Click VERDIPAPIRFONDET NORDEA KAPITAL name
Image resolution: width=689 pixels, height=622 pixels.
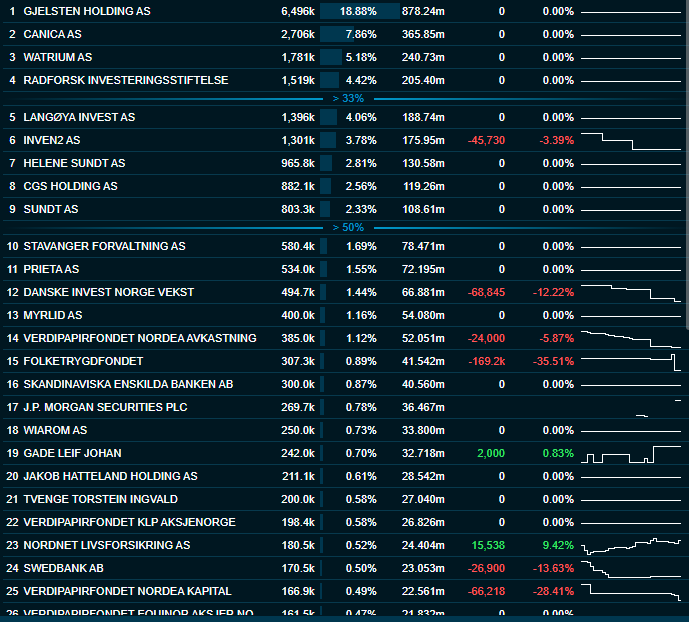click(127, 591)
